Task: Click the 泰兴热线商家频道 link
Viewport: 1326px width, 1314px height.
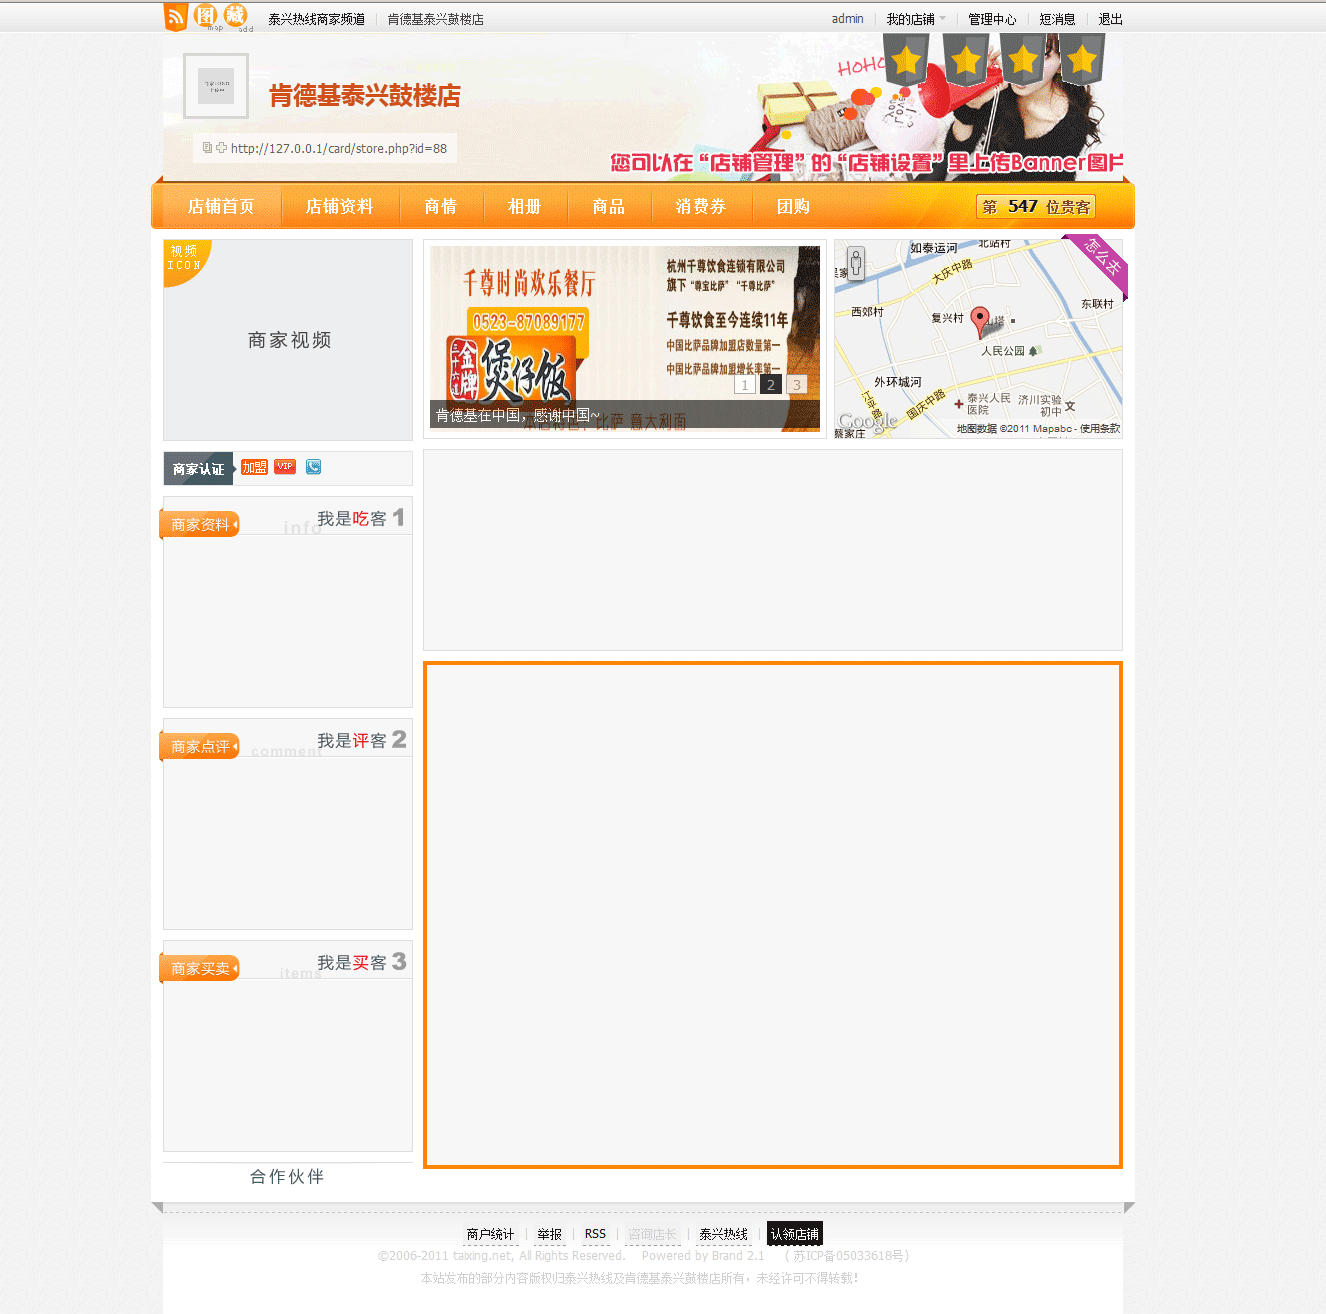Action: pos(316,19)
